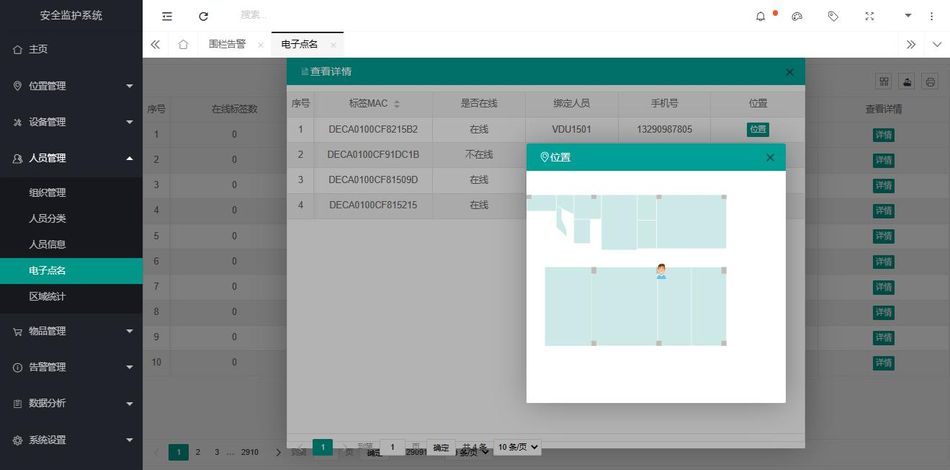Collapse the sidebar menu icon
Viewport: 950px width, 470px height.
[167, 16]
